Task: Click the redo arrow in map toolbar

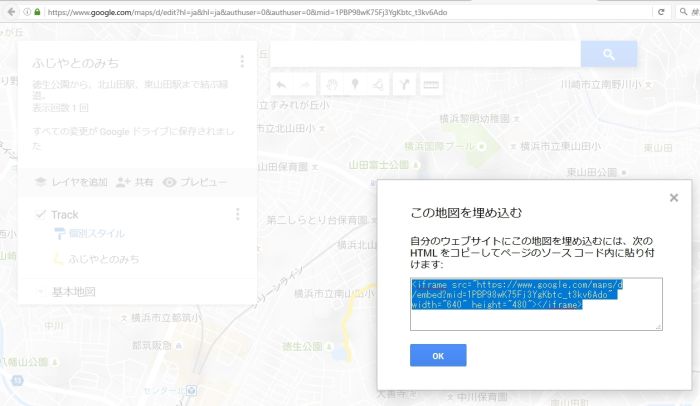Action: point(305,84)
